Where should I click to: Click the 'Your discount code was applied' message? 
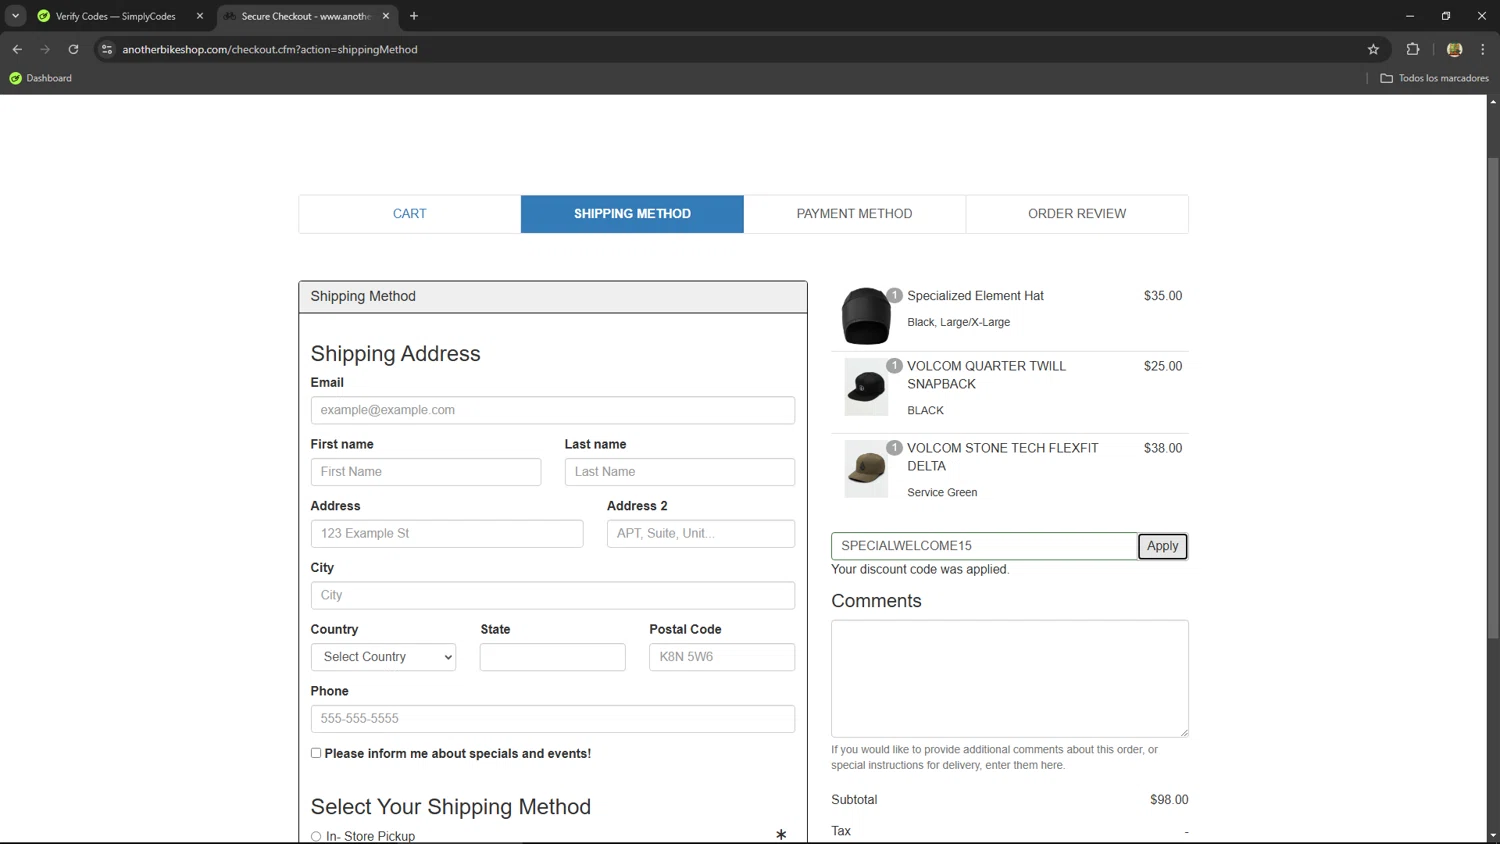tap(920, 570)
